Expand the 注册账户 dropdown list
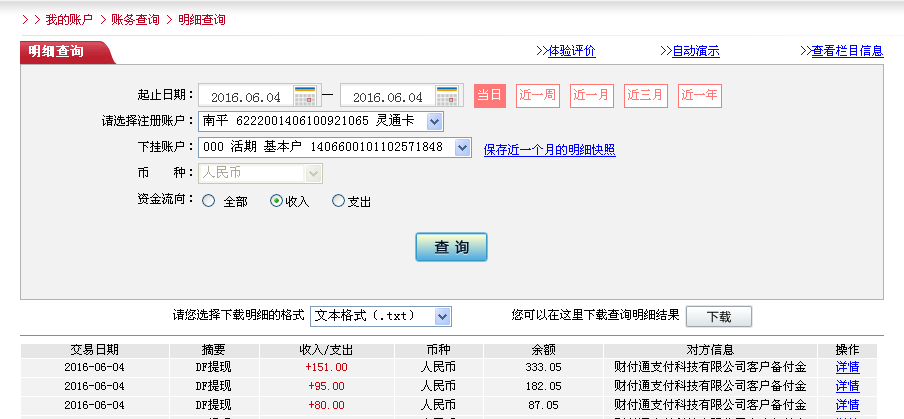The height and width of the screenshot is (419, 904). tap(434, 121)
